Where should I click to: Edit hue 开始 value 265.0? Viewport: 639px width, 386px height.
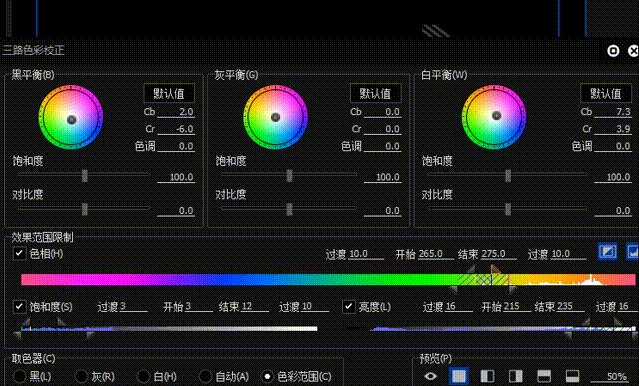tap(436, 254)
